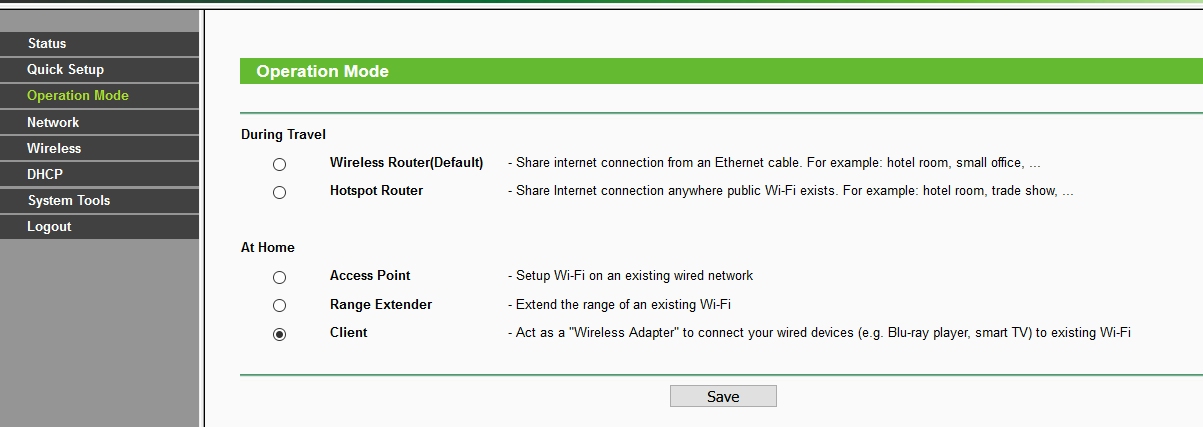Image resolution: width=1203 pixels, height=427 pixels.
Task: Click the Range Extender label text
Action: pyautogui.click(x=381, y=304)
